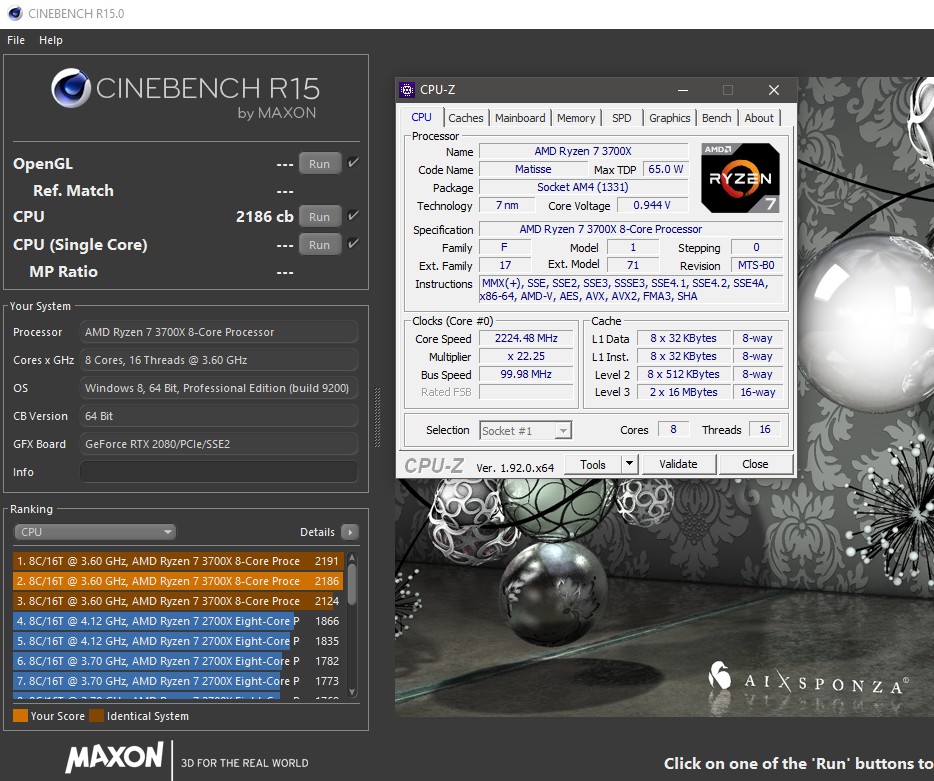Run the OpenGL benchmark
934x781 pixels.
point(319,164)
